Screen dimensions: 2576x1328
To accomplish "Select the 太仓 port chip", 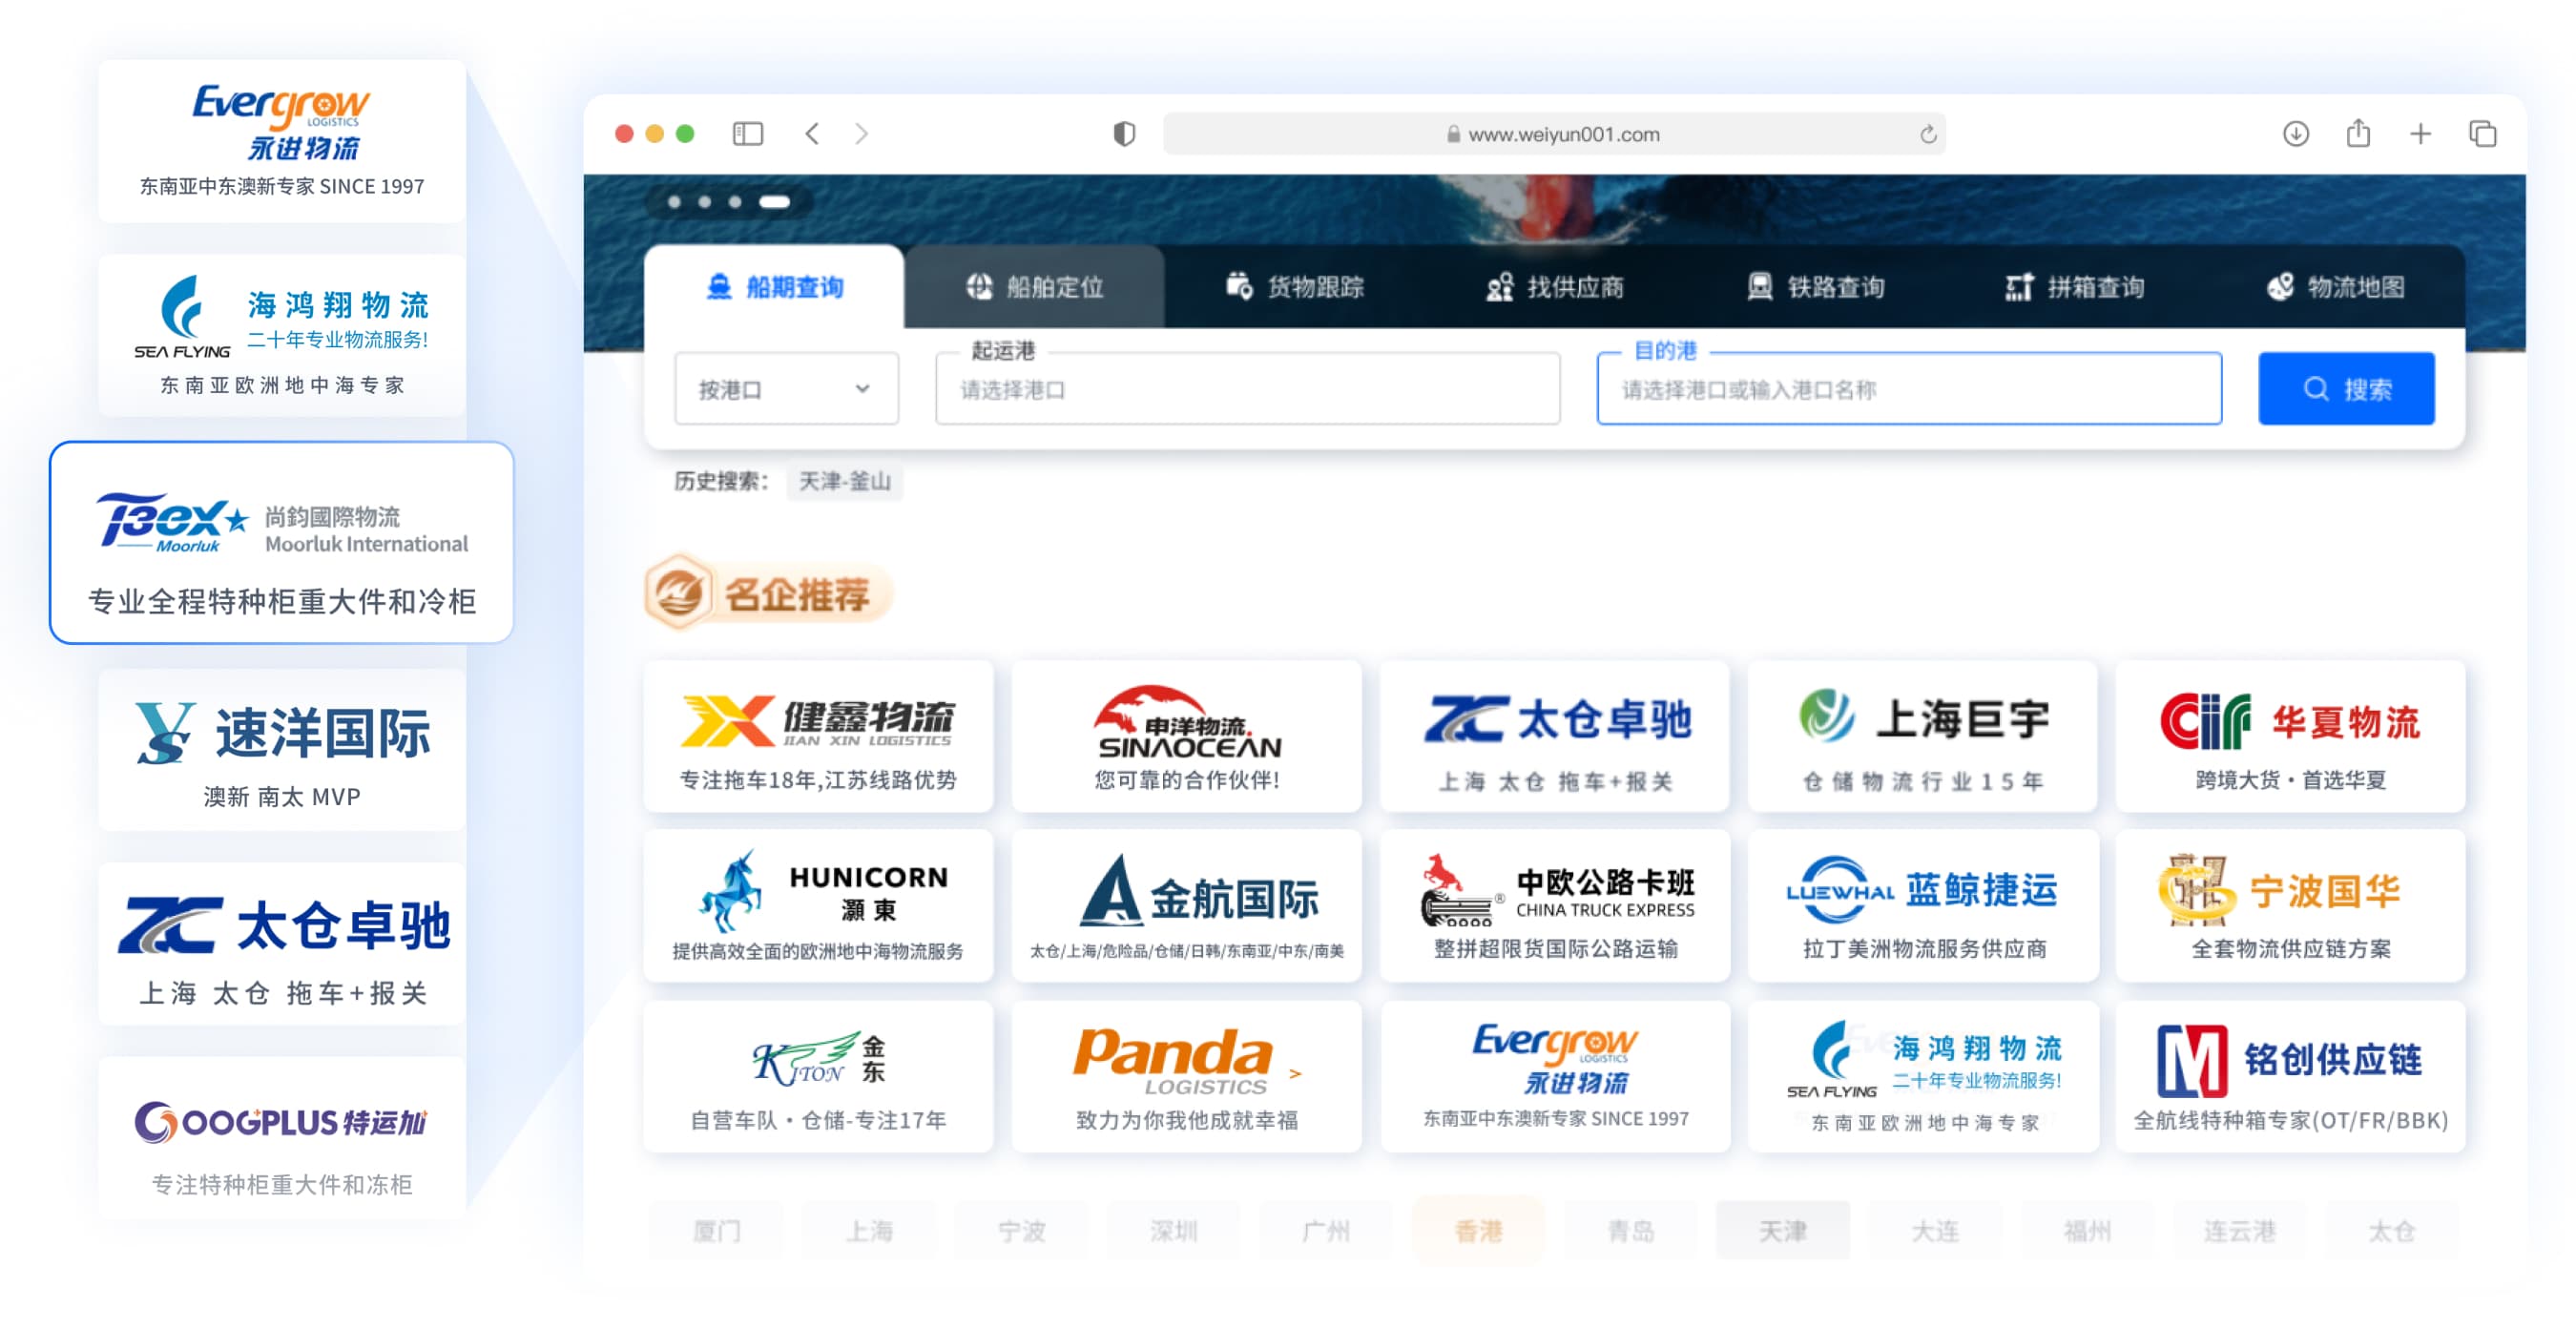I will pyautogui.click(x=2392, y=1231).
